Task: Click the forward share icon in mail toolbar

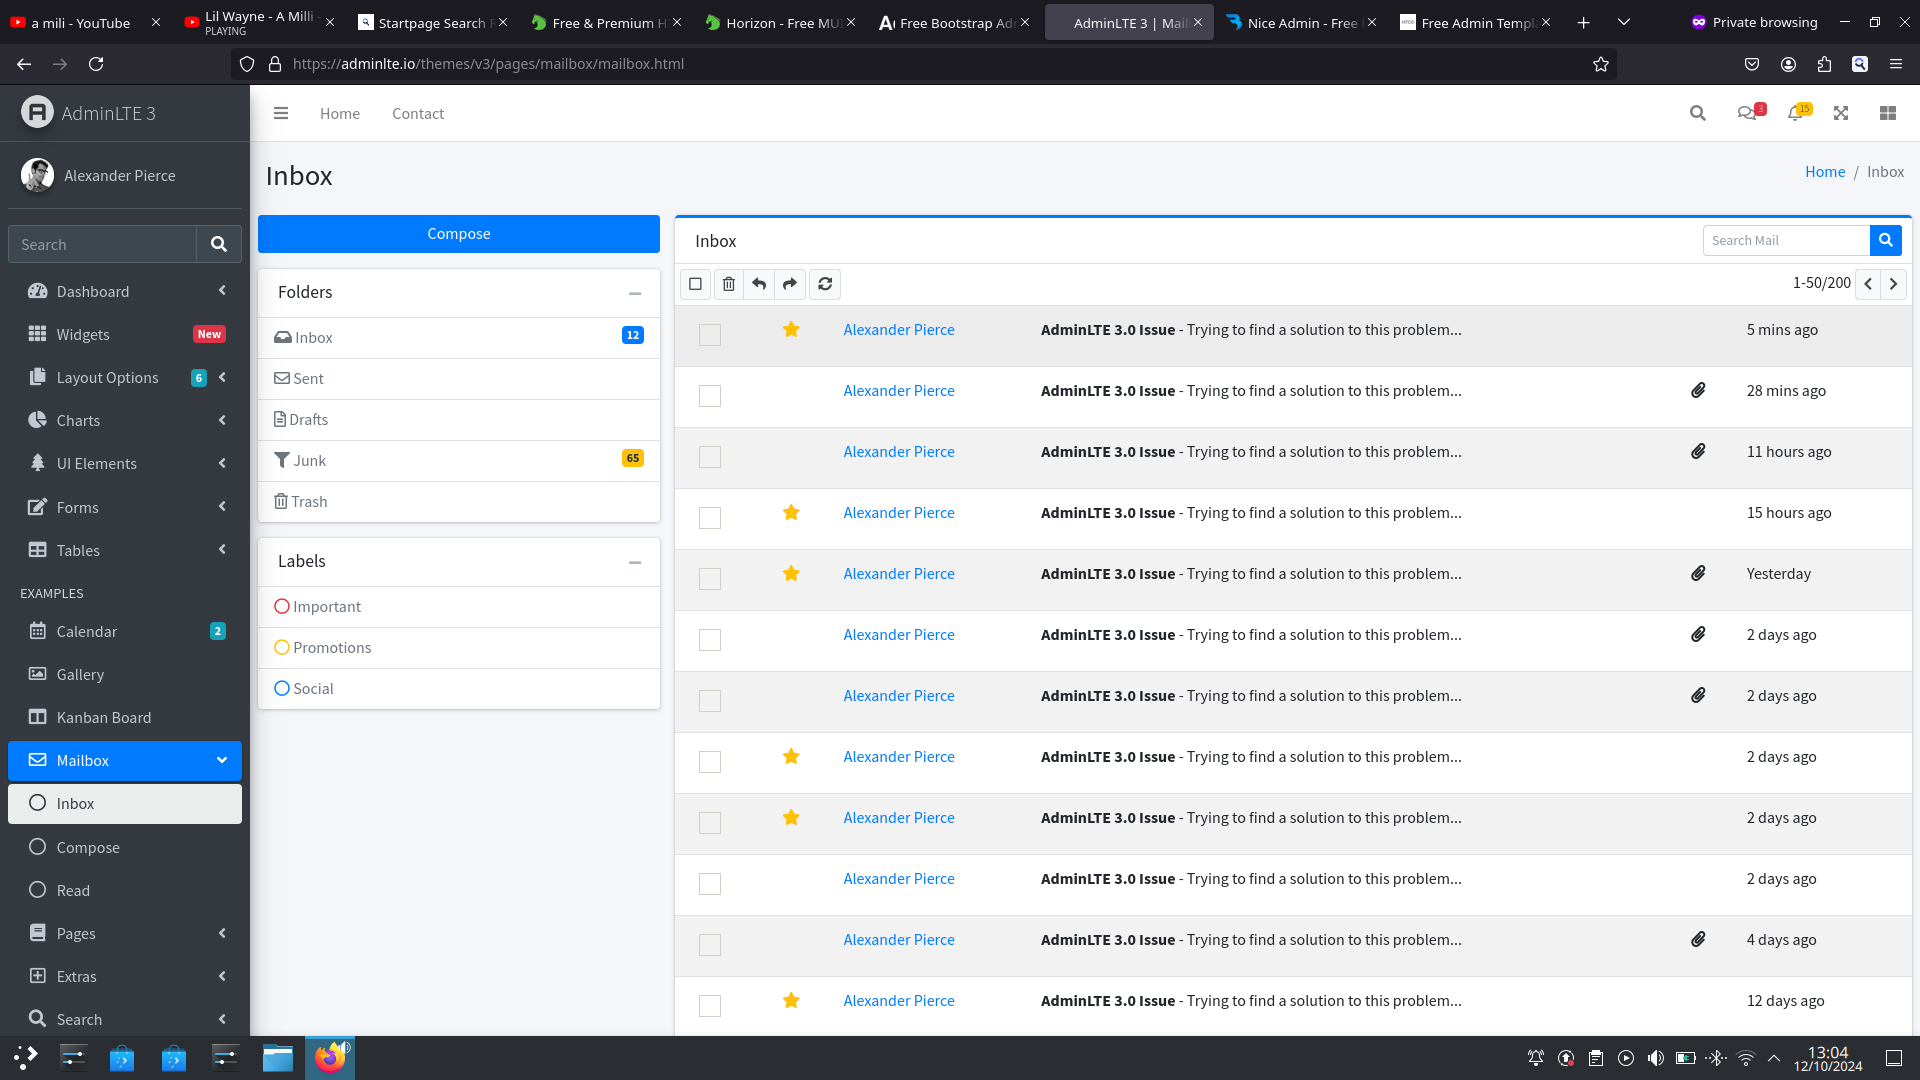Action: pos(790,284)
